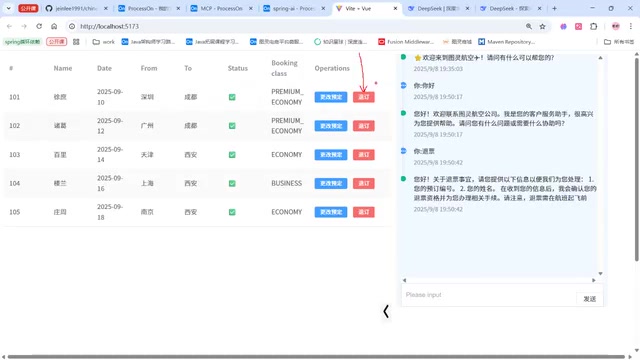Viewport: 640px width, 360px height.
Task: Switch to the spring-ai ProcessOn tab
Action: 293,8
